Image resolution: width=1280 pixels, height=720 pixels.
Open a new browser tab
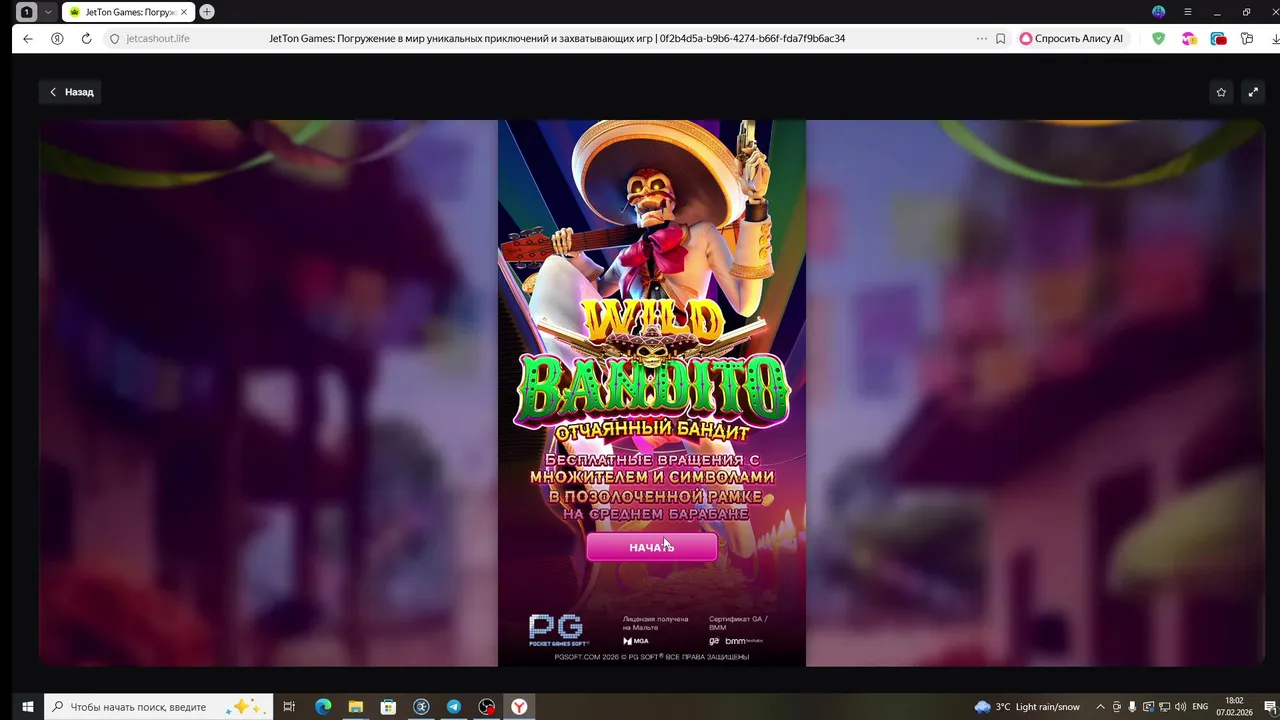coord(207,12)
